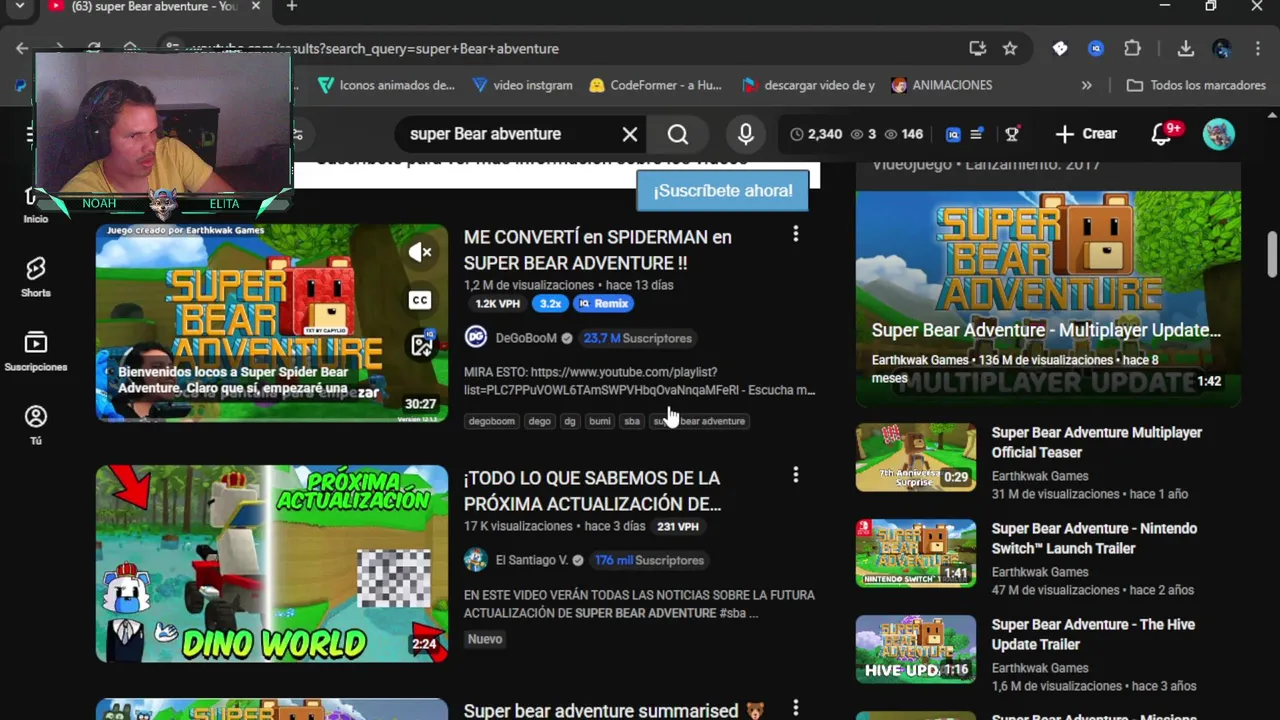Image resolution: width=1280 pixels, height=720 pixels.
Task: Click the trophy icon in the header
Action: 1012,134
